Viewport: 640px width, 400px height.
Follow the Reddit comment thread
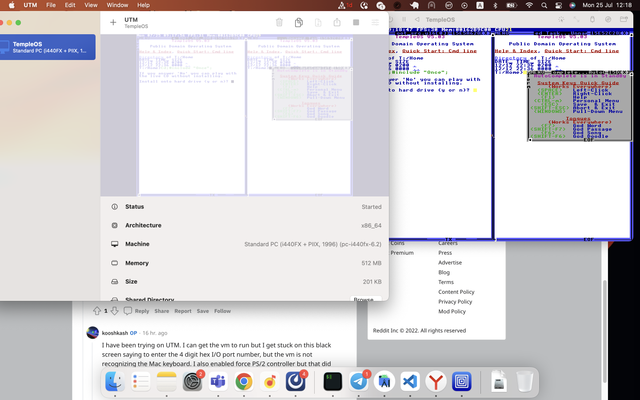click(x=222, y=311)
